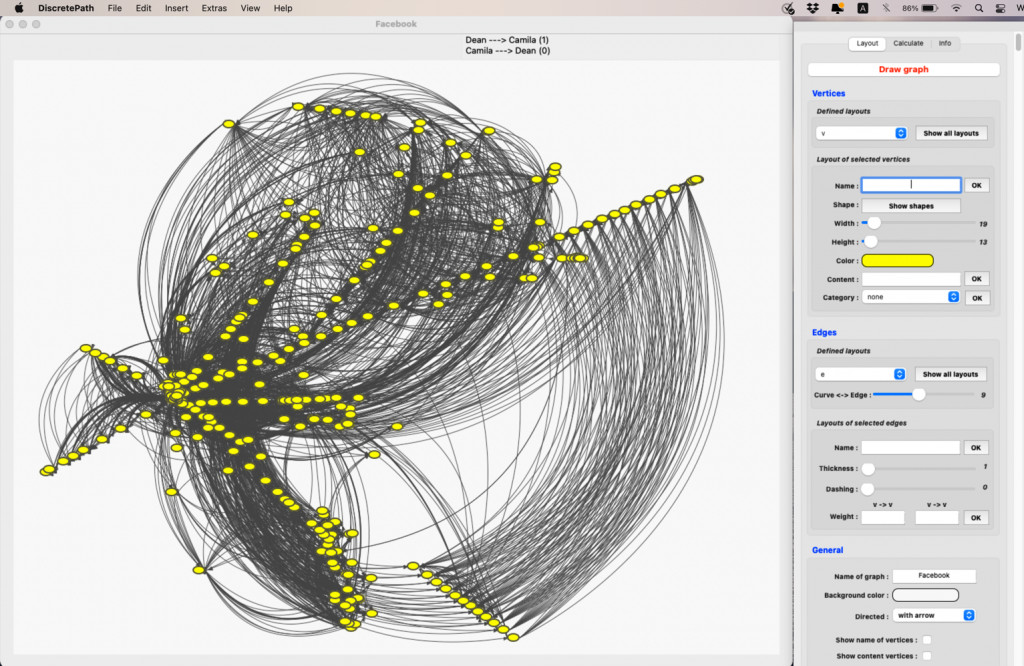Screen dimensions: 1024x666
Task: Click the display icon with orange dot
Action: coord(837,8)
